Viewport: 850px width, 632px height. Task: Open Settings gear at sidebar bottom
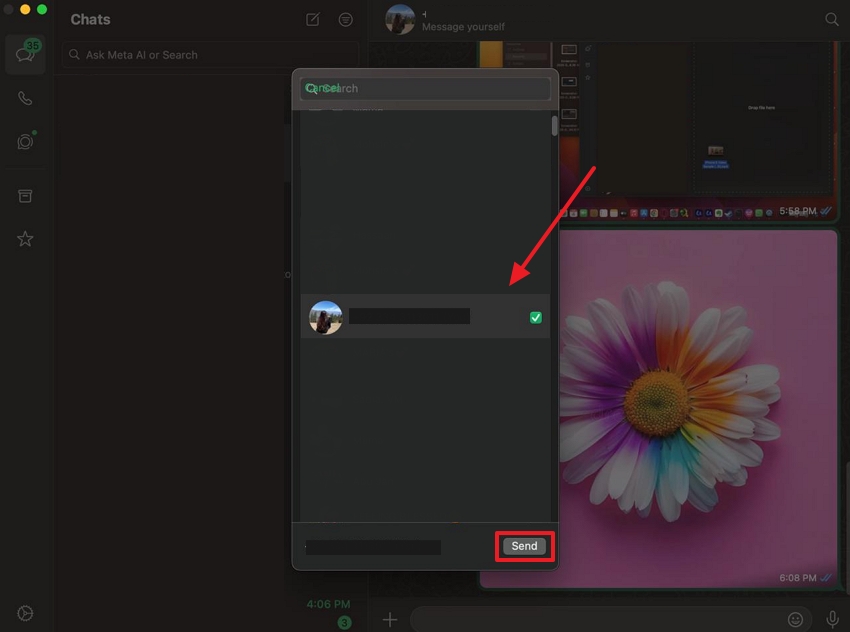click(25, 613)
